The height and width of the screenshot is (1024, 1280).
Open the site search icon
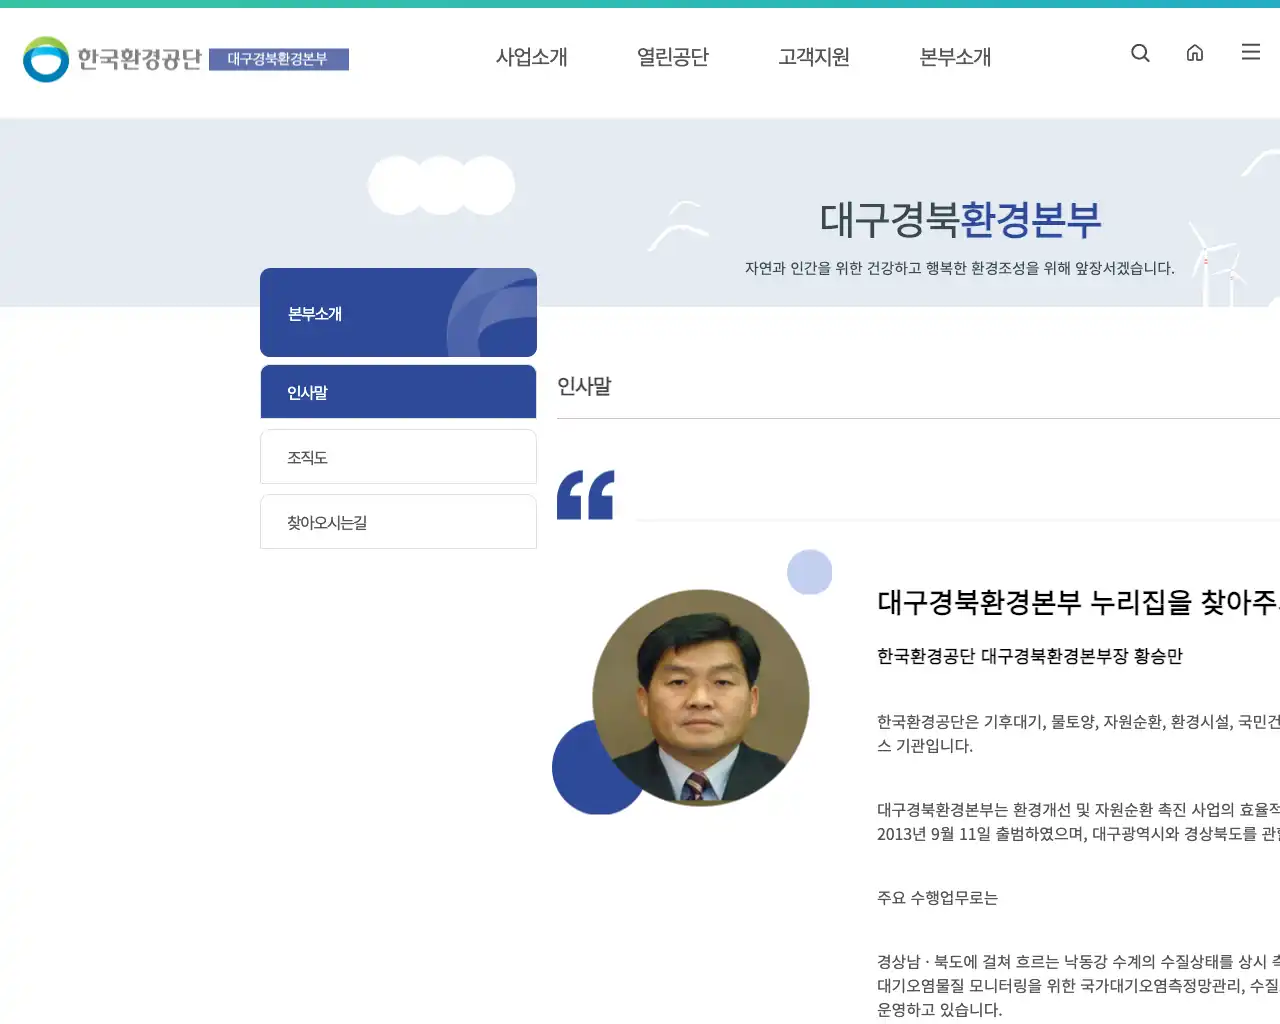[1140, 53]
